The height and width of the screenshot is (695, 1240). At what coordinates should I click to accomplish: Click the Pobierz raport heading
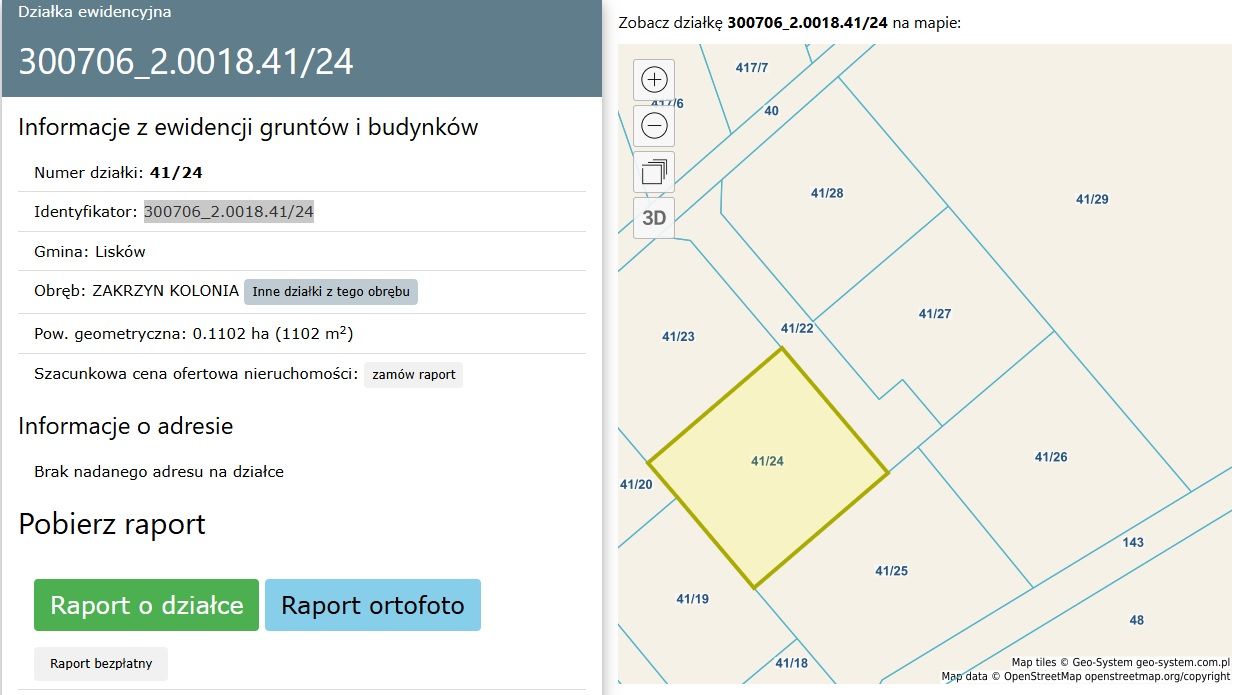tap(112, 524)
